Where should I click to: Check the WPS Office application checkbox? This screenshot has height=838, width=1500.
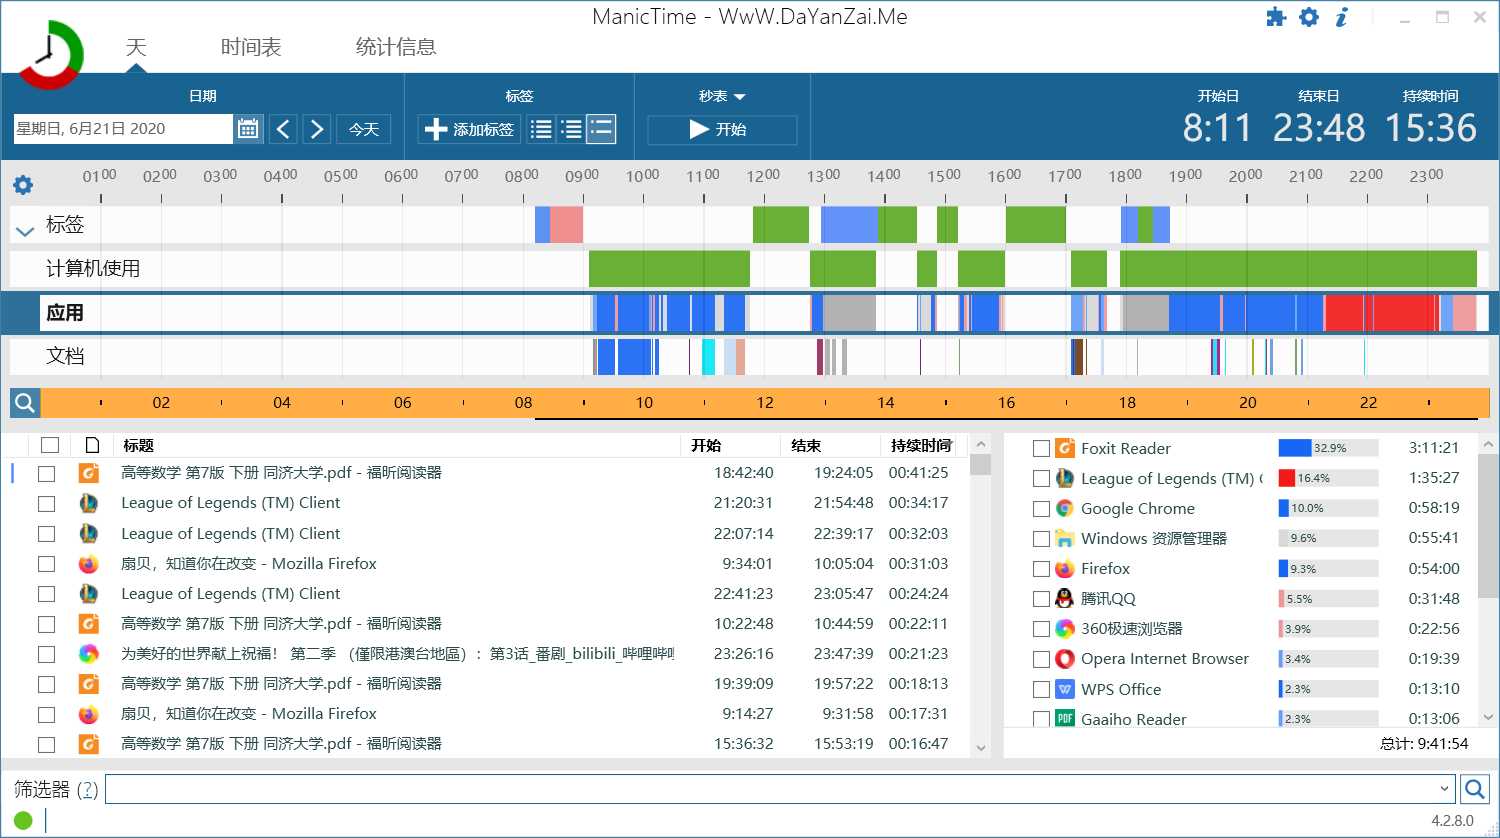click(x=1041, y=689)
